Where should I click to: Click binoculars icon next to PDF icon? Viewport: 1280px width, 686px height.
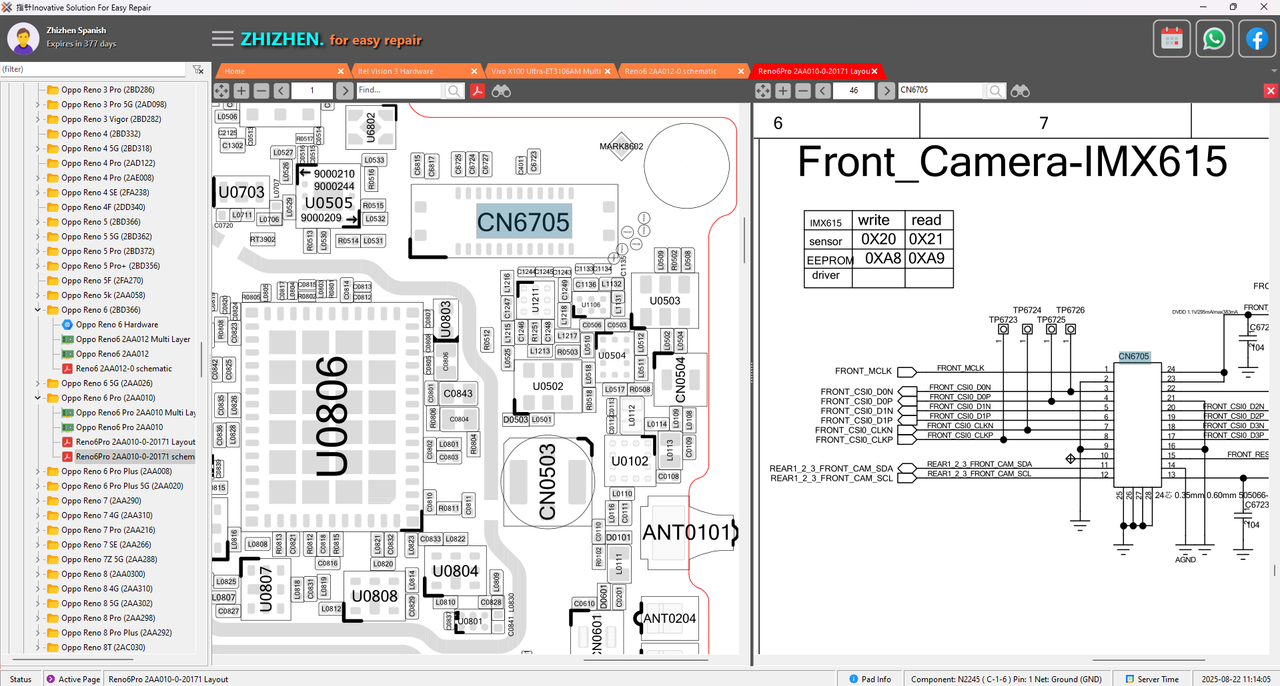click(x=501, y=91)
